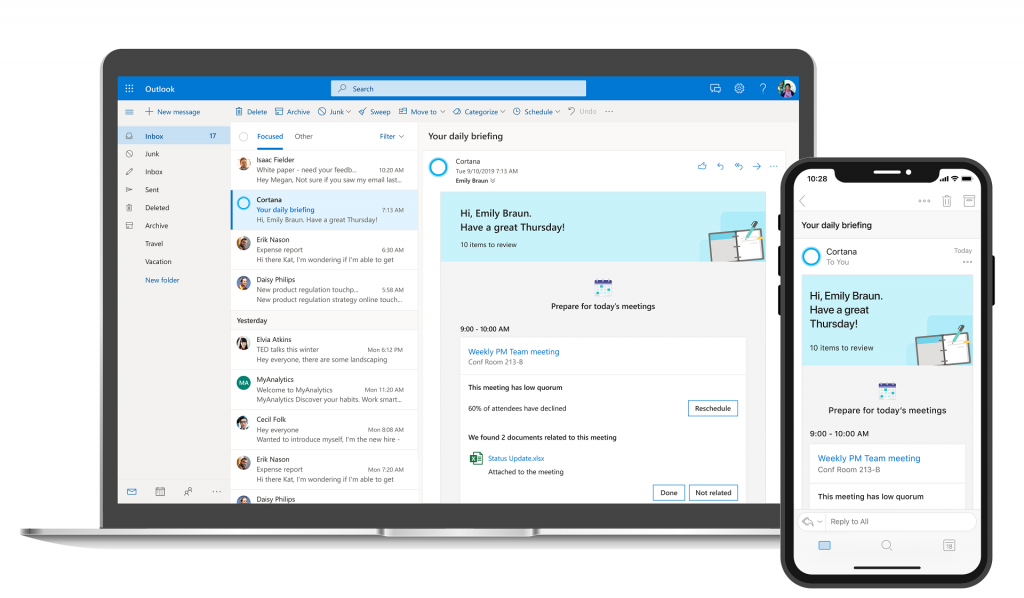Image resolution: width=1024 pixels, height=598 pixels.
Task: Archive the message with phone archive icon
Action: pos(969,201)
